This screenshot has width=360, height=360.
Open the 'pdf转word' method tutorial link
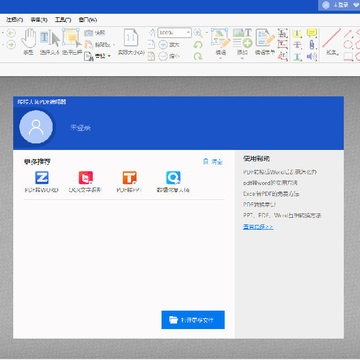(270, 183)
